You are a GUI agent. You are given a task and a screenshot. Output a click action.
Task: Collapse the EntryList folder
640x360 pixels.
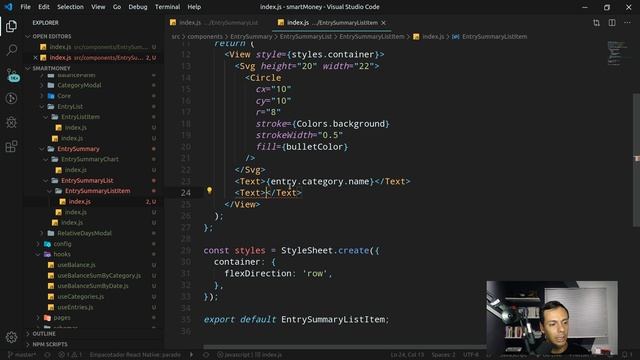click(94, 107)
